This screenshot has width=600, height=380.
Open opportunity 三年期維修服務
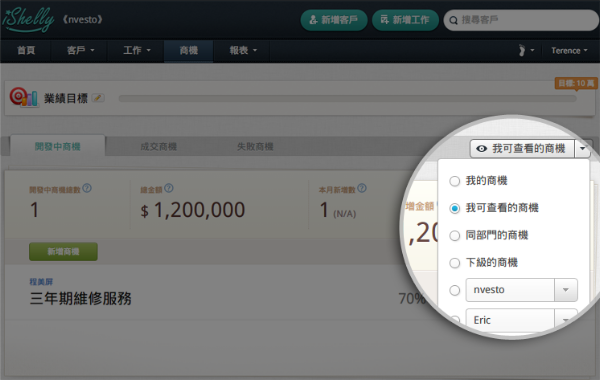(80, 298)
